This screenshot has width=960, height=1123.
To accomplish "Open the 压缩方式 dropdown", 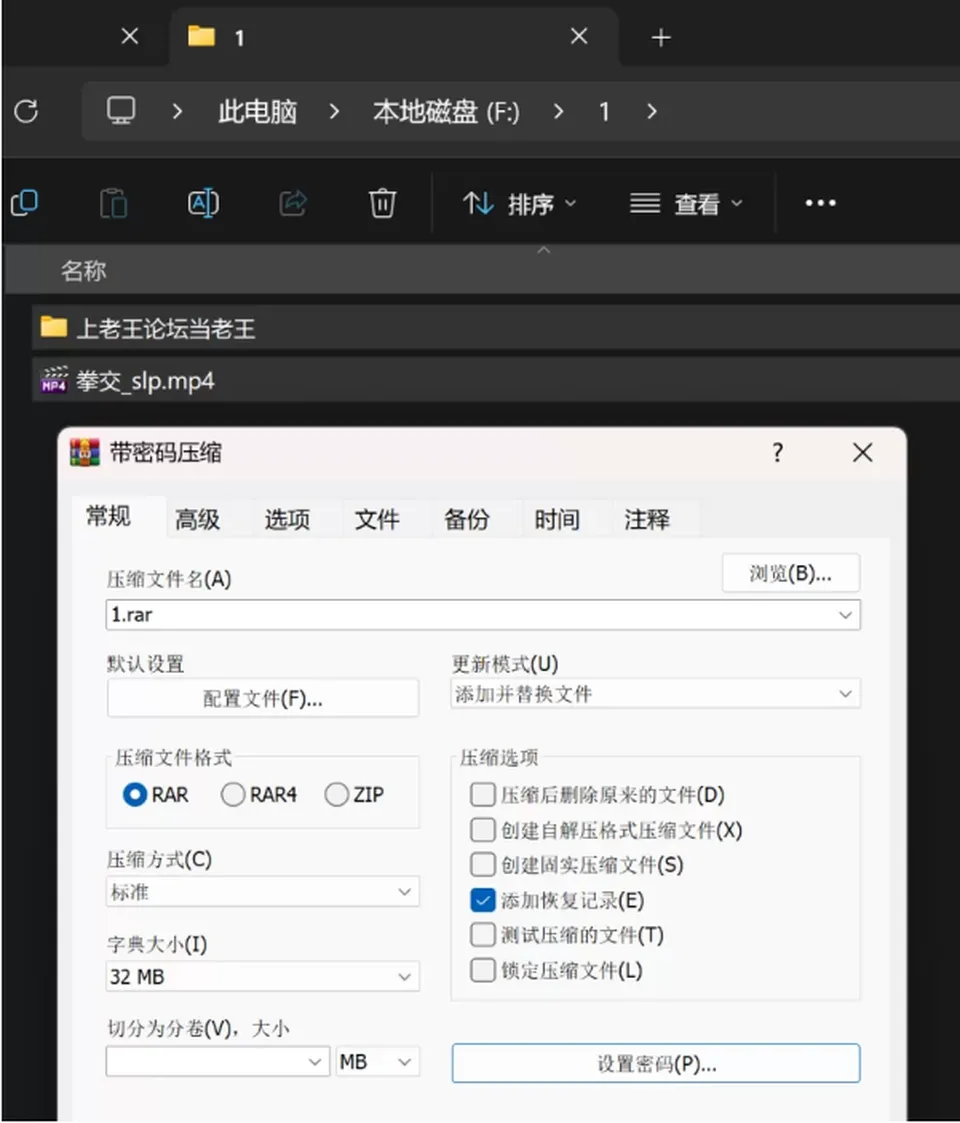I will coord(262,892).
